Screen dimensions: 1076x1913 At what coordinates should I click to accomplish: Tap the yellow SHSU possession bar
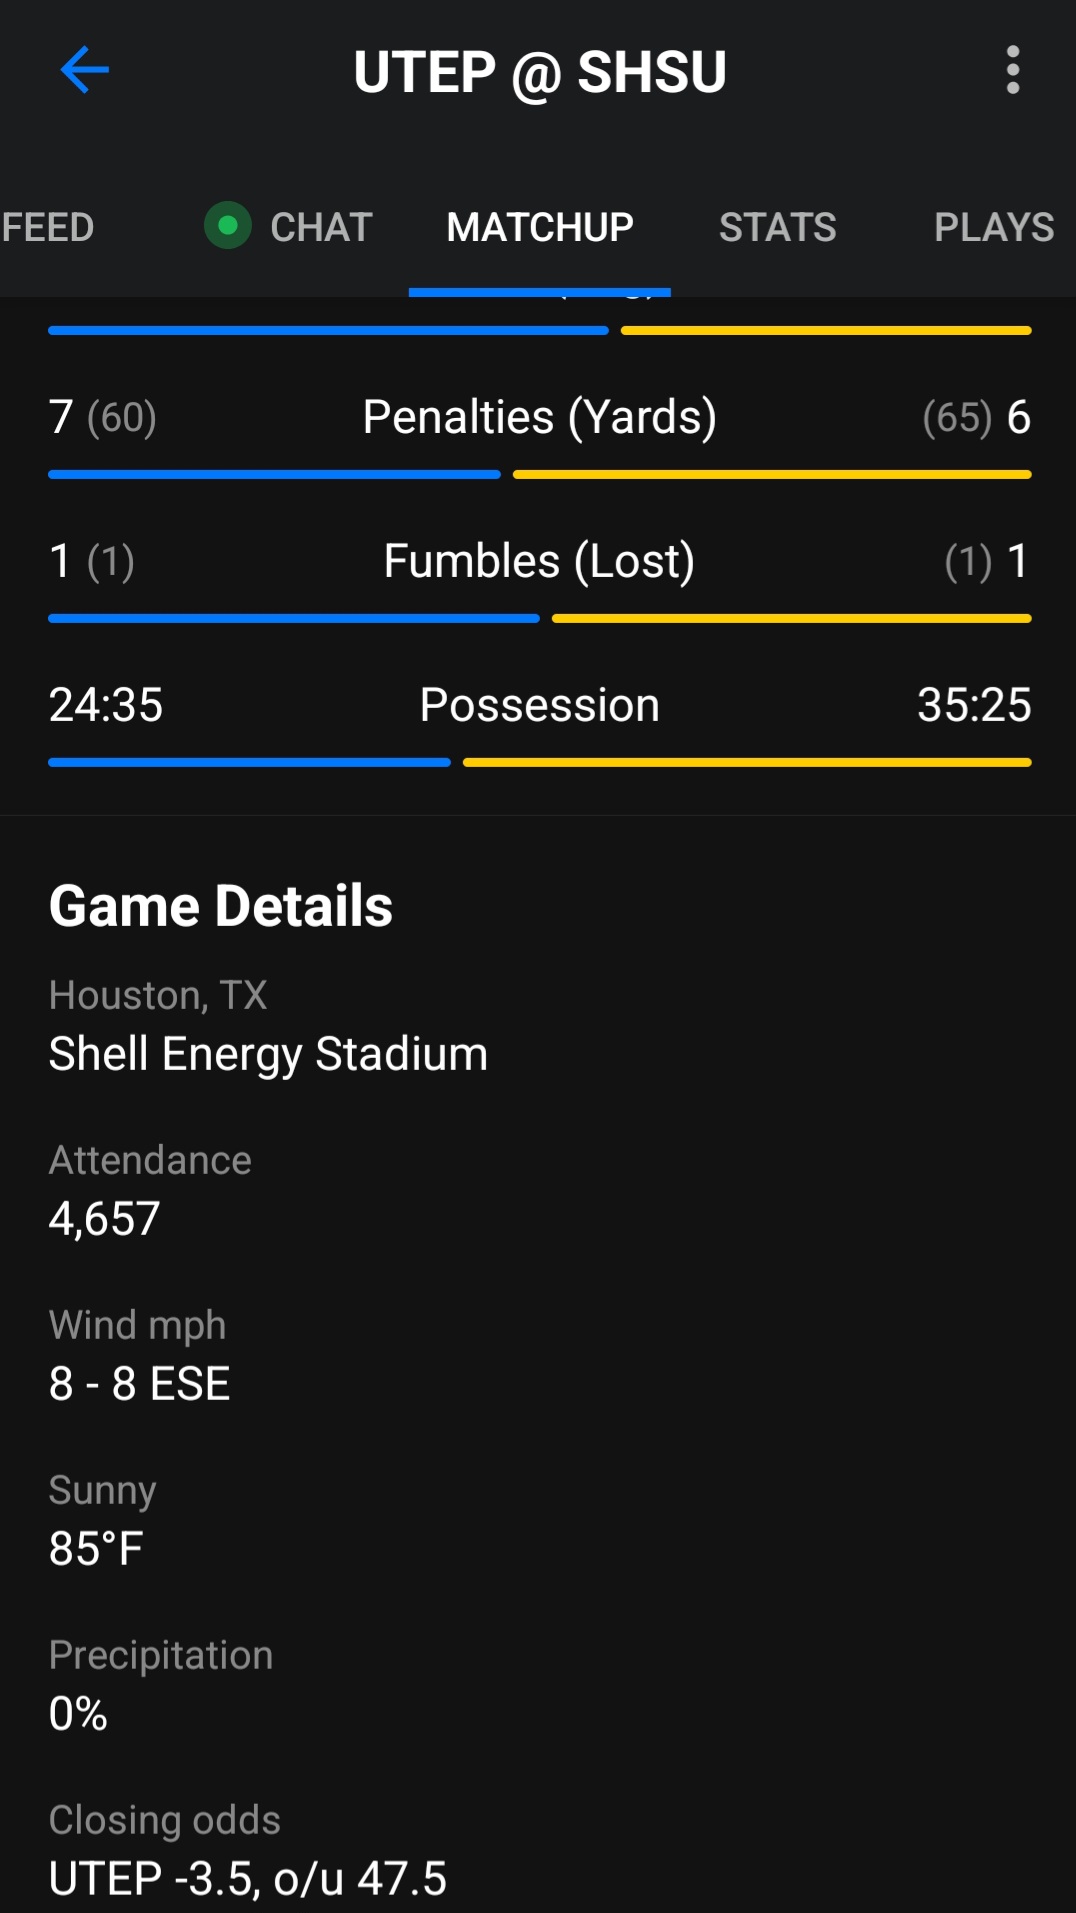(747, 763)
